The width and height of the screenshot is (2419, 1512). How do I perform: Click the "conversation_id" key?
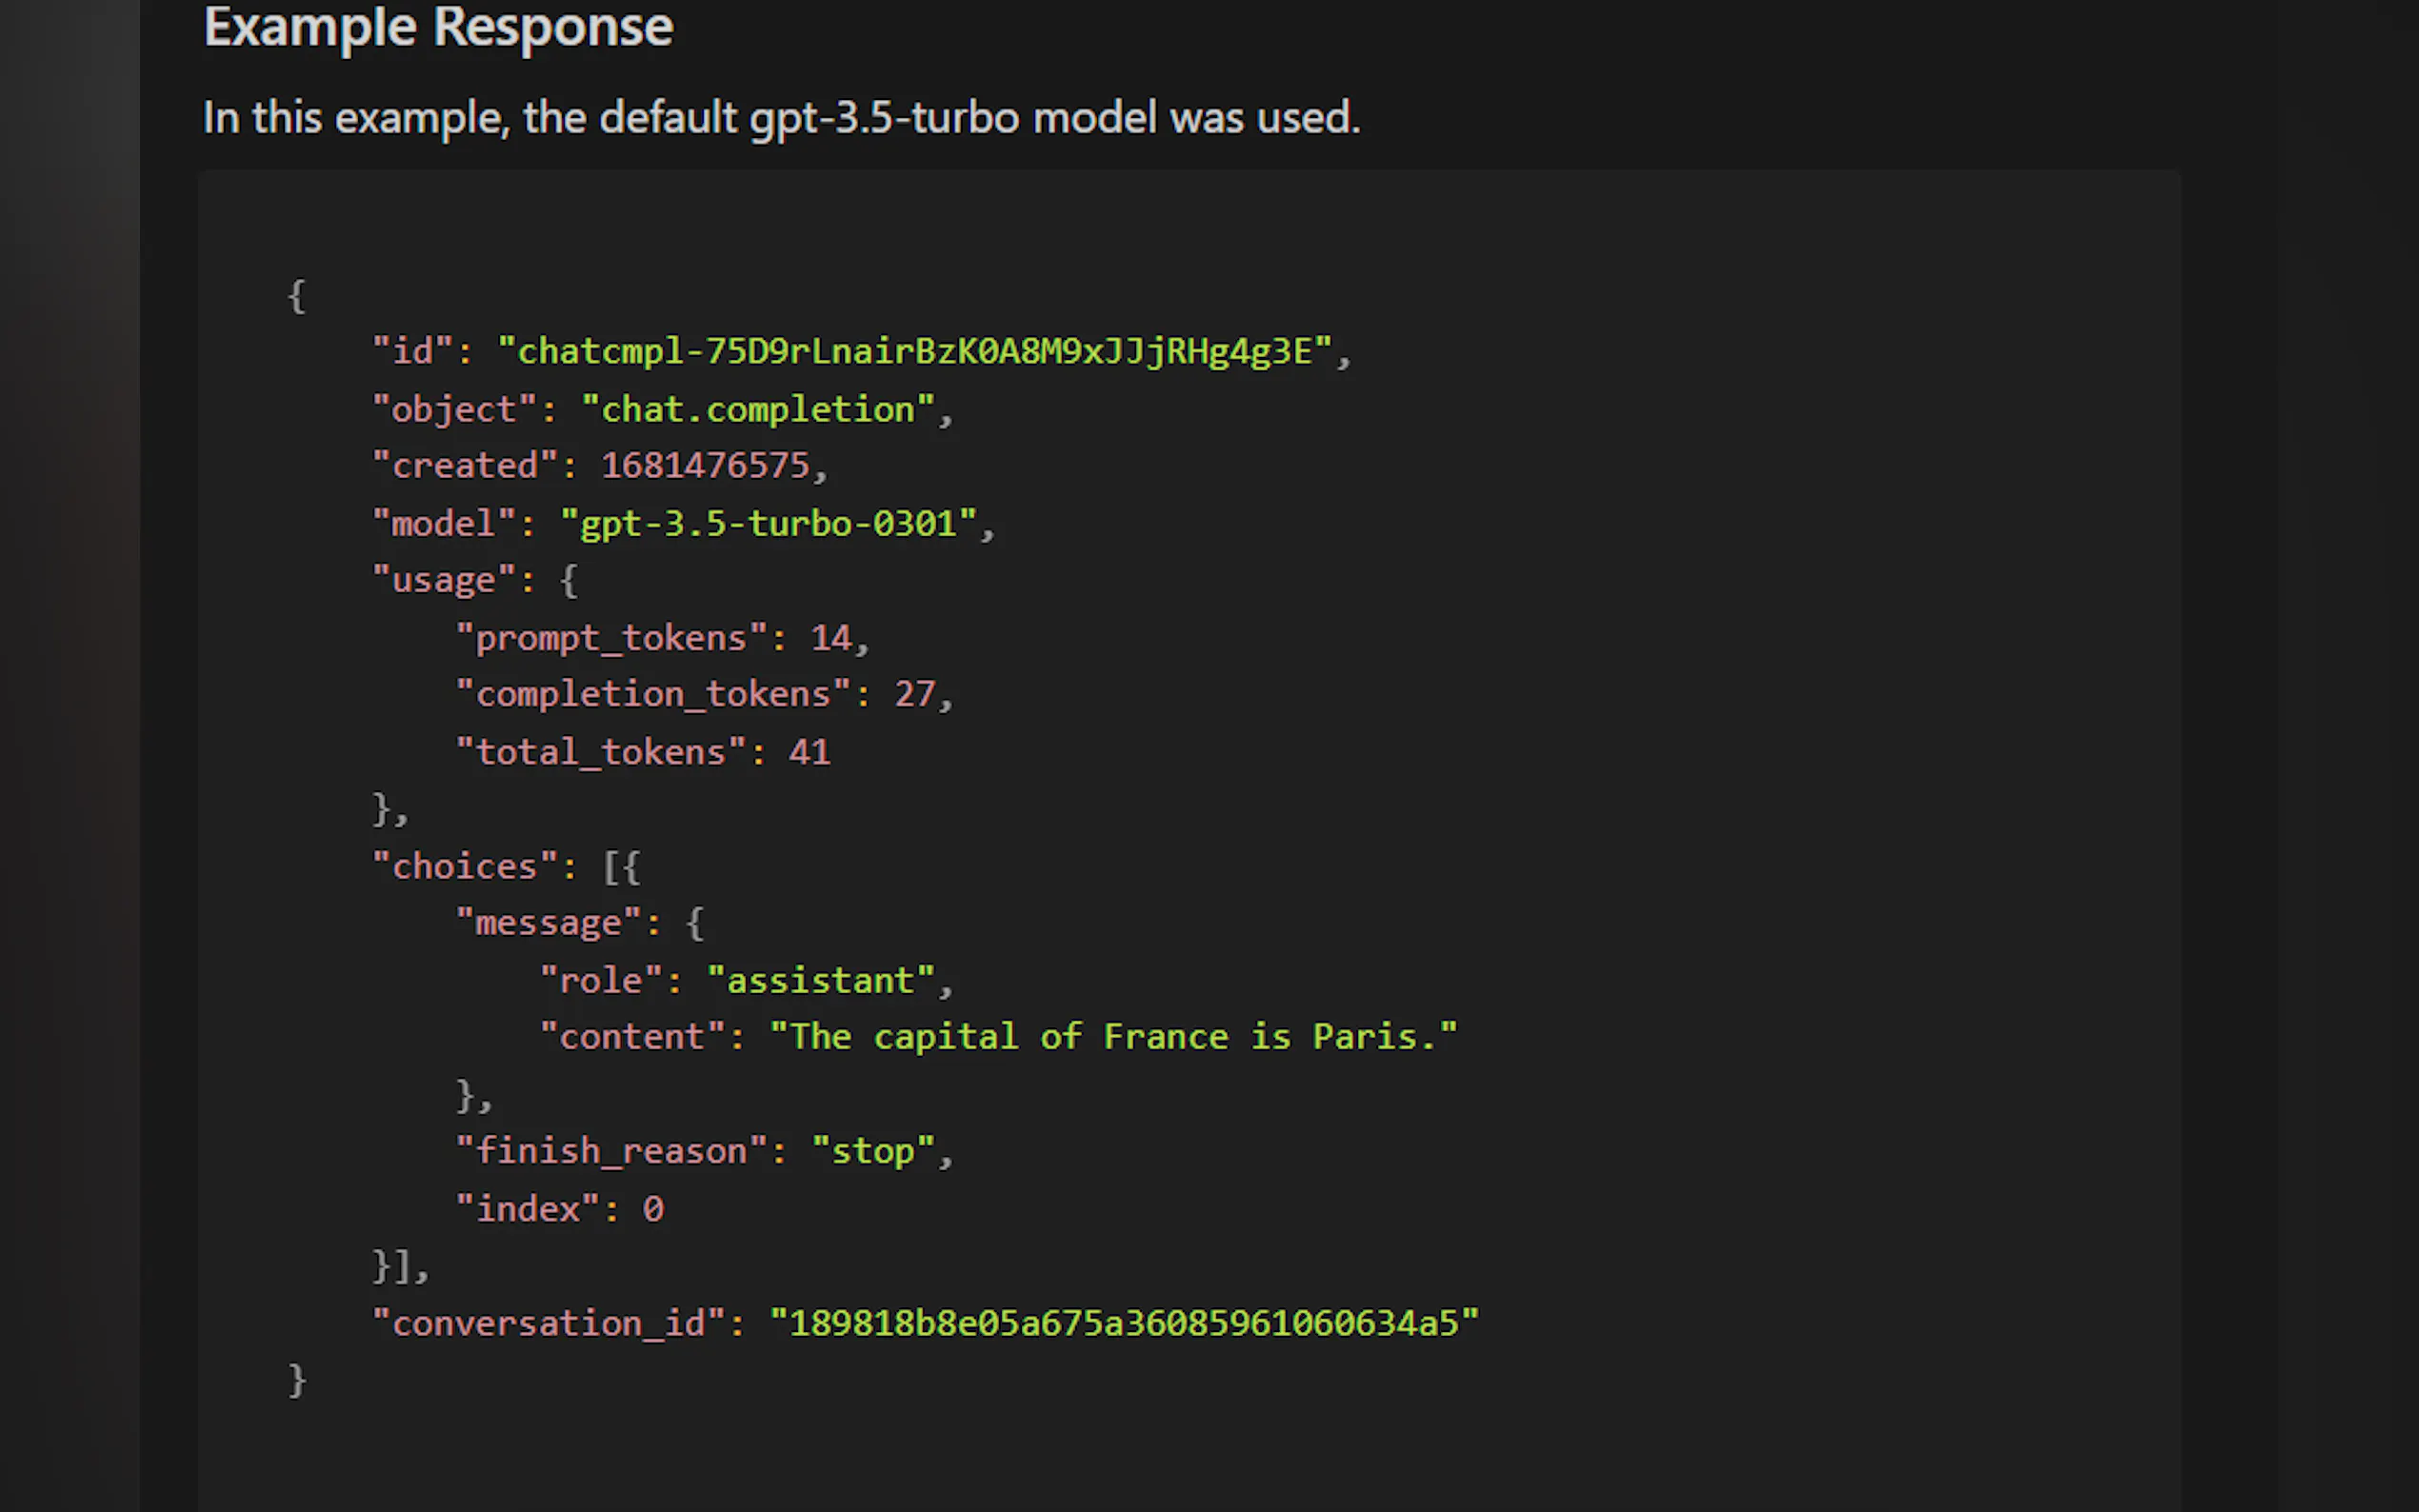(x=547, y=1323)
